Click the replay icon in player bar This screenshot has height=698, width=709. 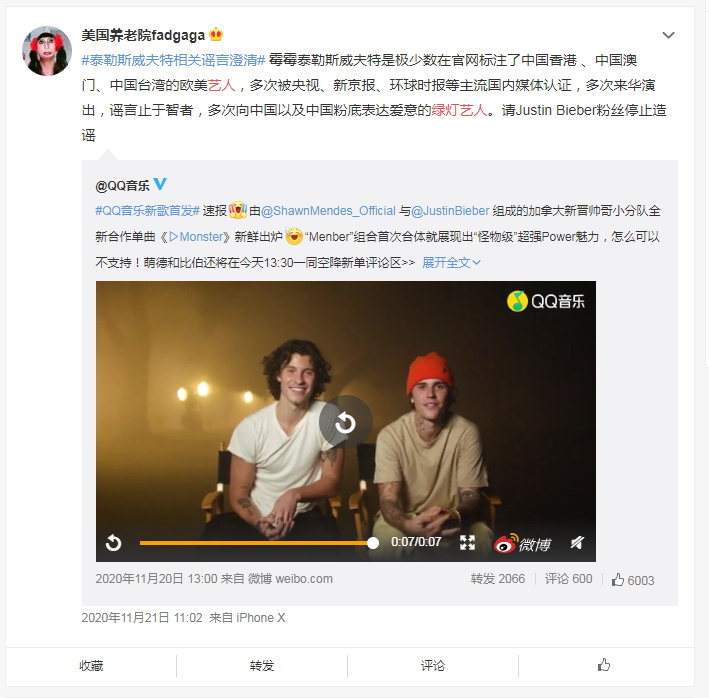(113, 542)
